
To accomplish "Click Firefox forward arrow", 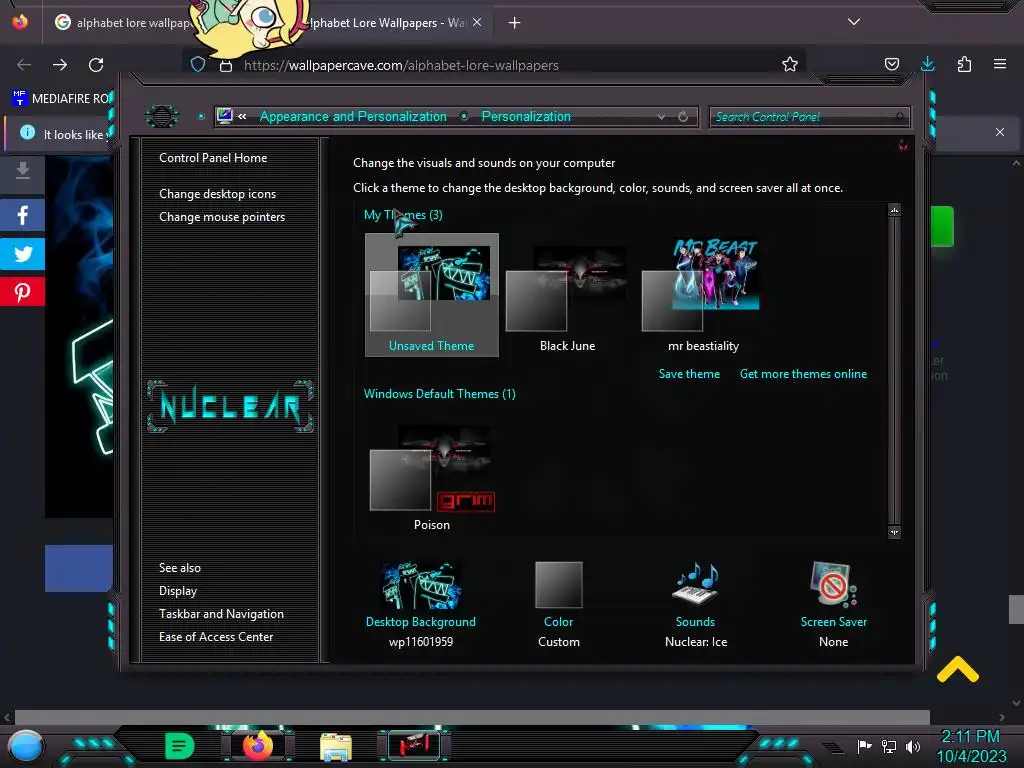I will pyautogui.click(x=60, y=65).
